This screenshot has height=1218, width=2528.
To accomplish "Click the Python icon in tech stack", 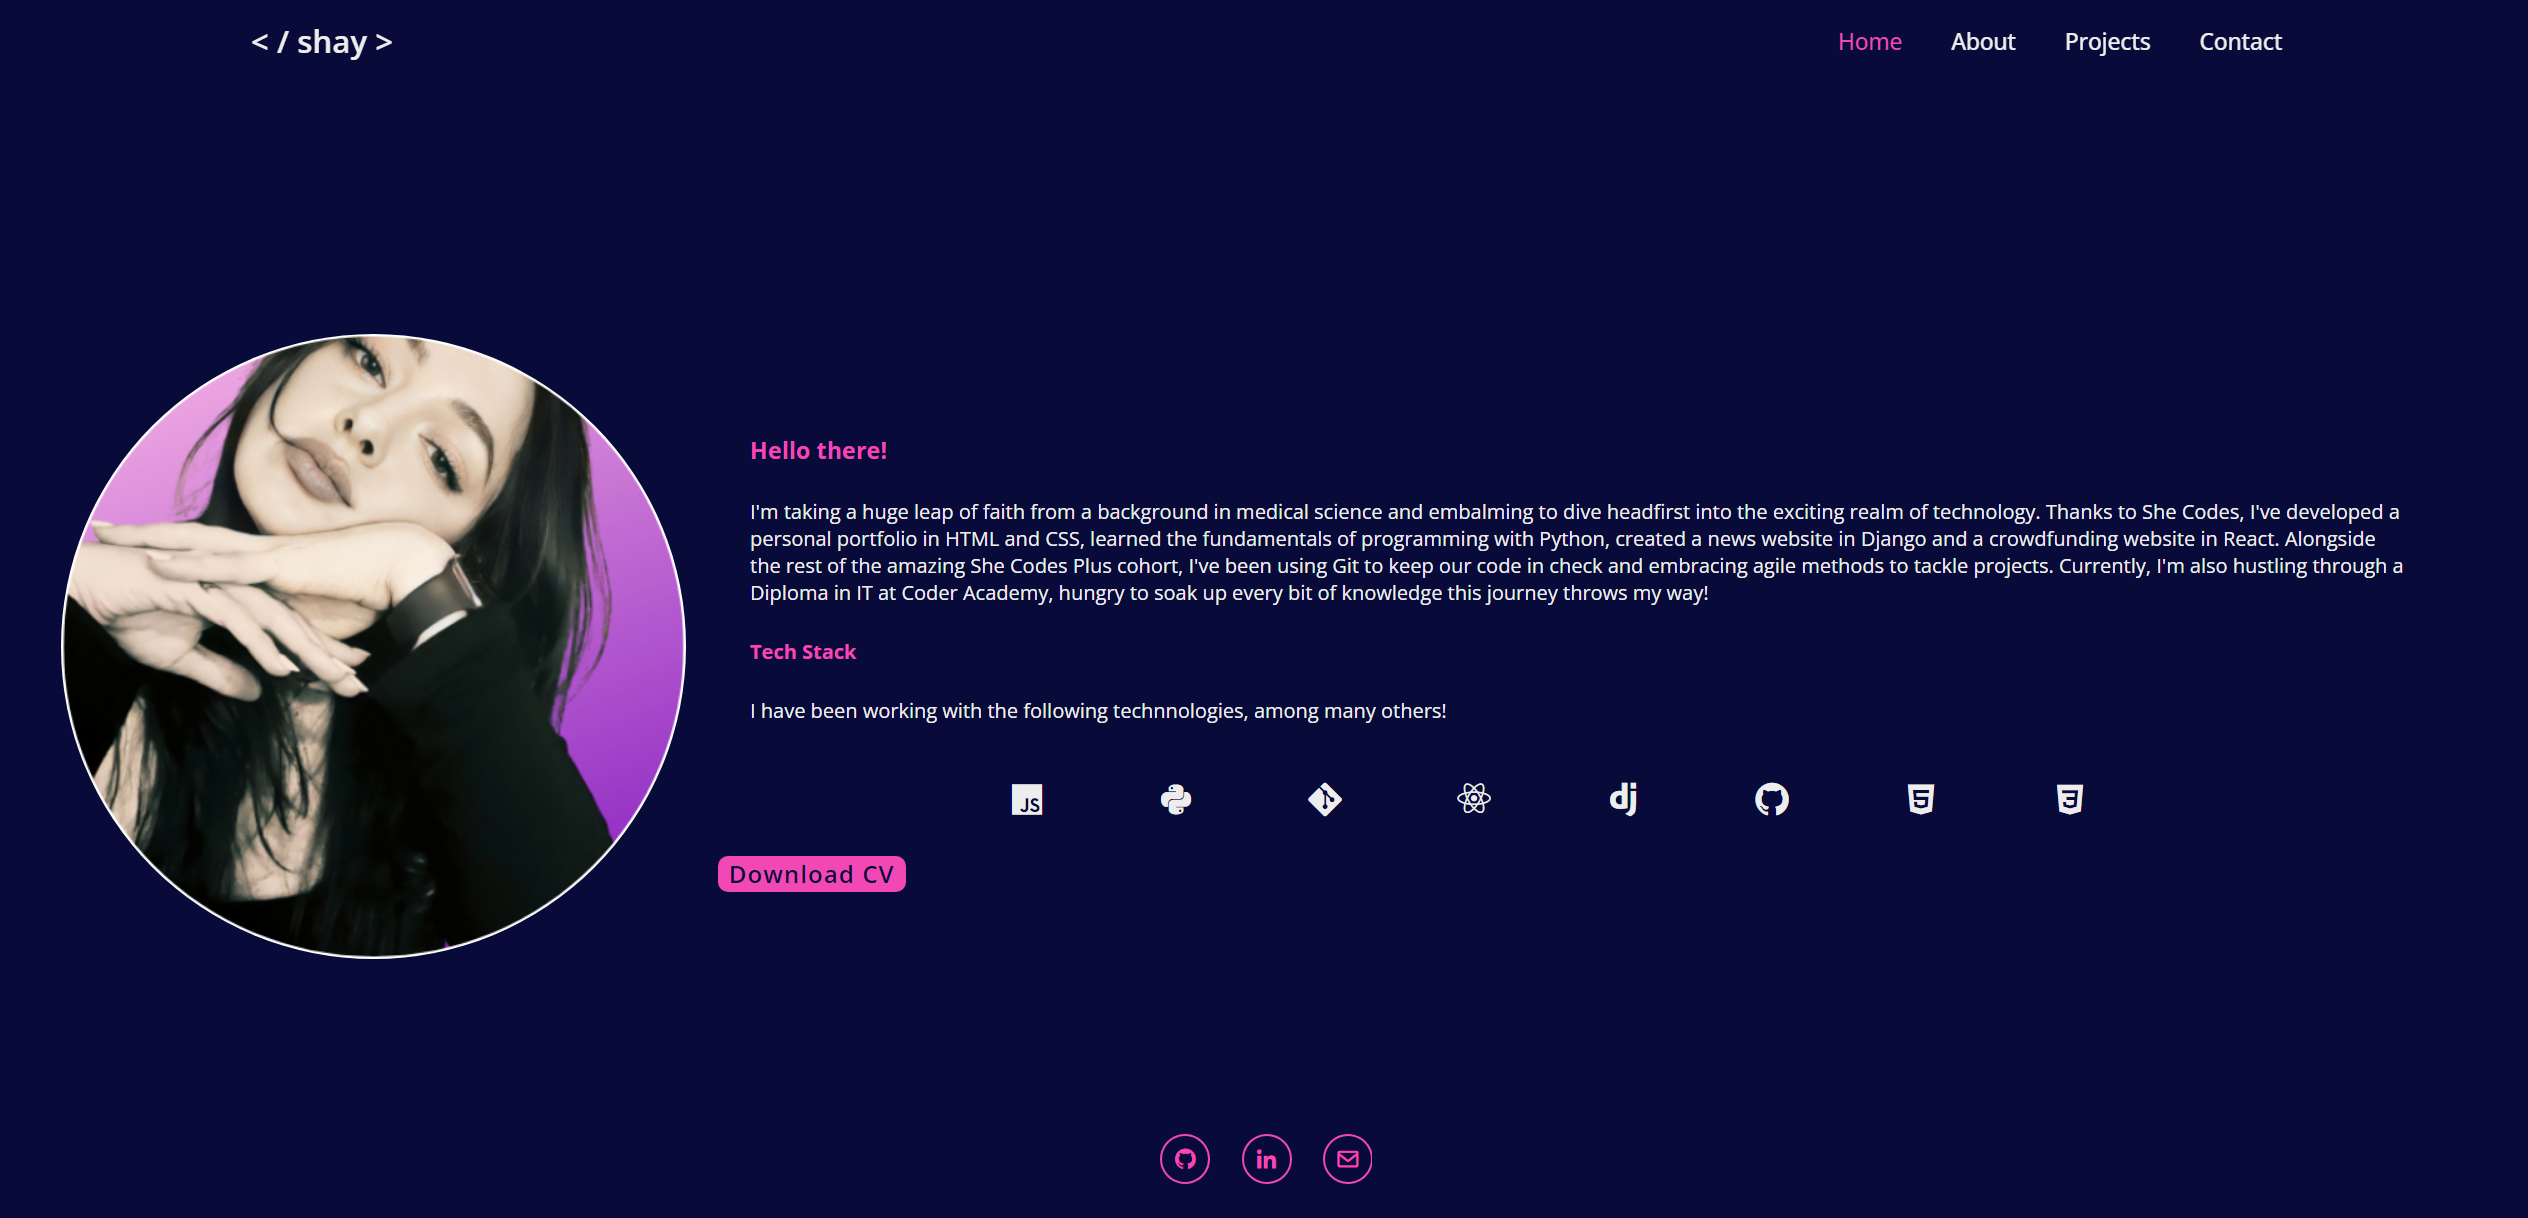I will tap(1179, 797).
